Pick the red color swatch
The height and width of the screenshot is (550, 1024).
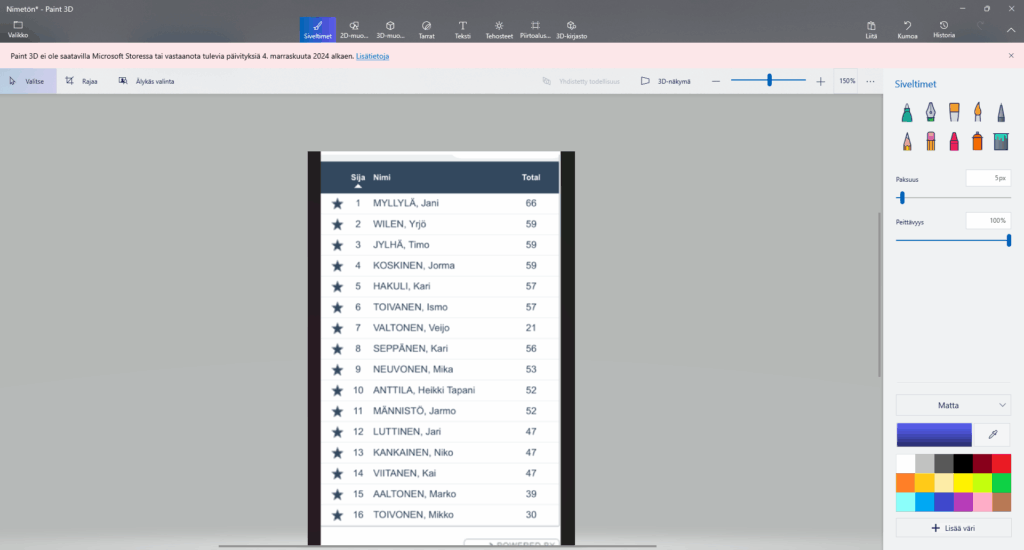pyautogui.click(x=1001, y=463)
